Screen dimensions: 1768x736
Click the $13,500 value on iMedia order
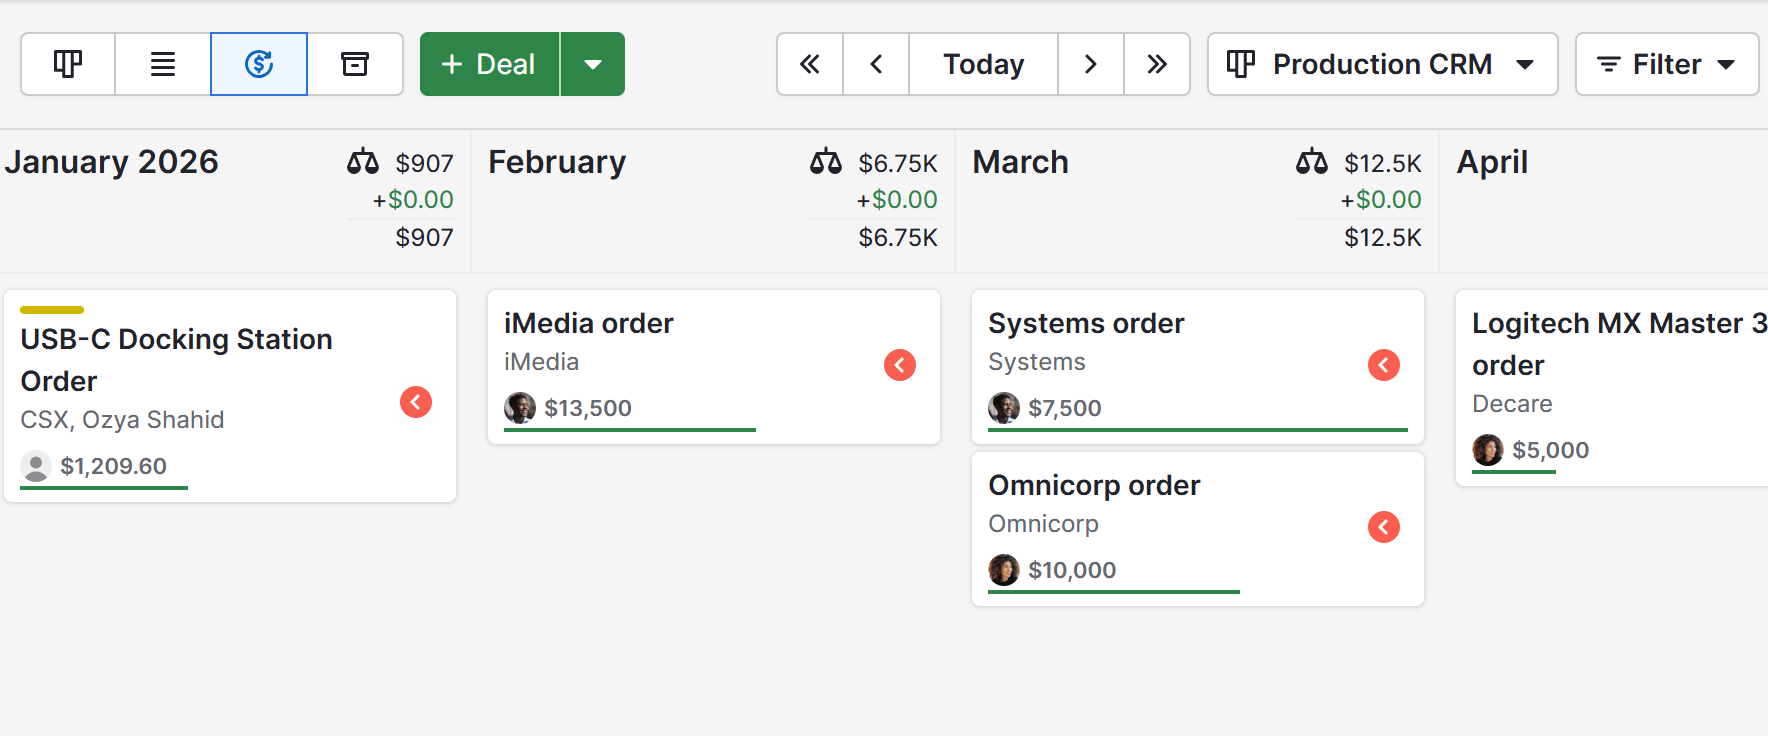point(588,408)
